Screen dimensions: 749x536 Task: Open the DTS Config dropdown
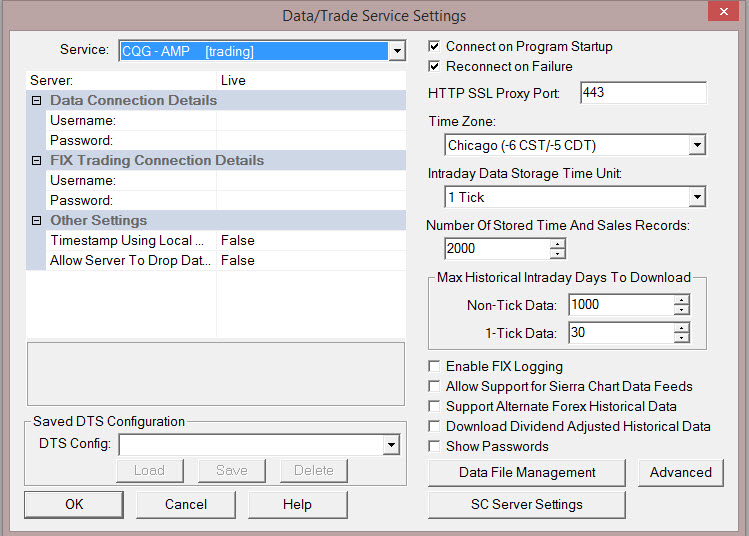(x=391, y=444)
